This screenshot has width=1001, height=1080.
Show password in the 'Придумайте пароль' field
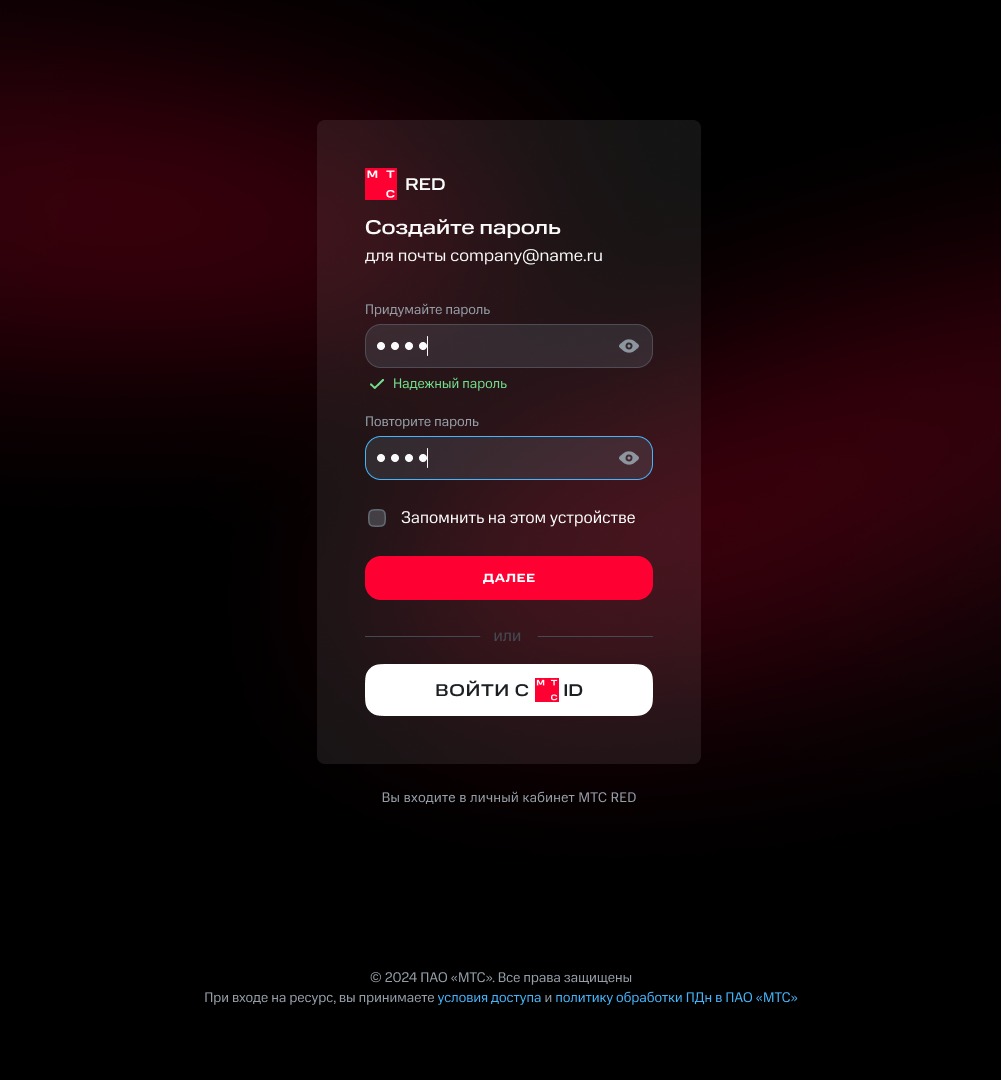(x=628, y=346)
